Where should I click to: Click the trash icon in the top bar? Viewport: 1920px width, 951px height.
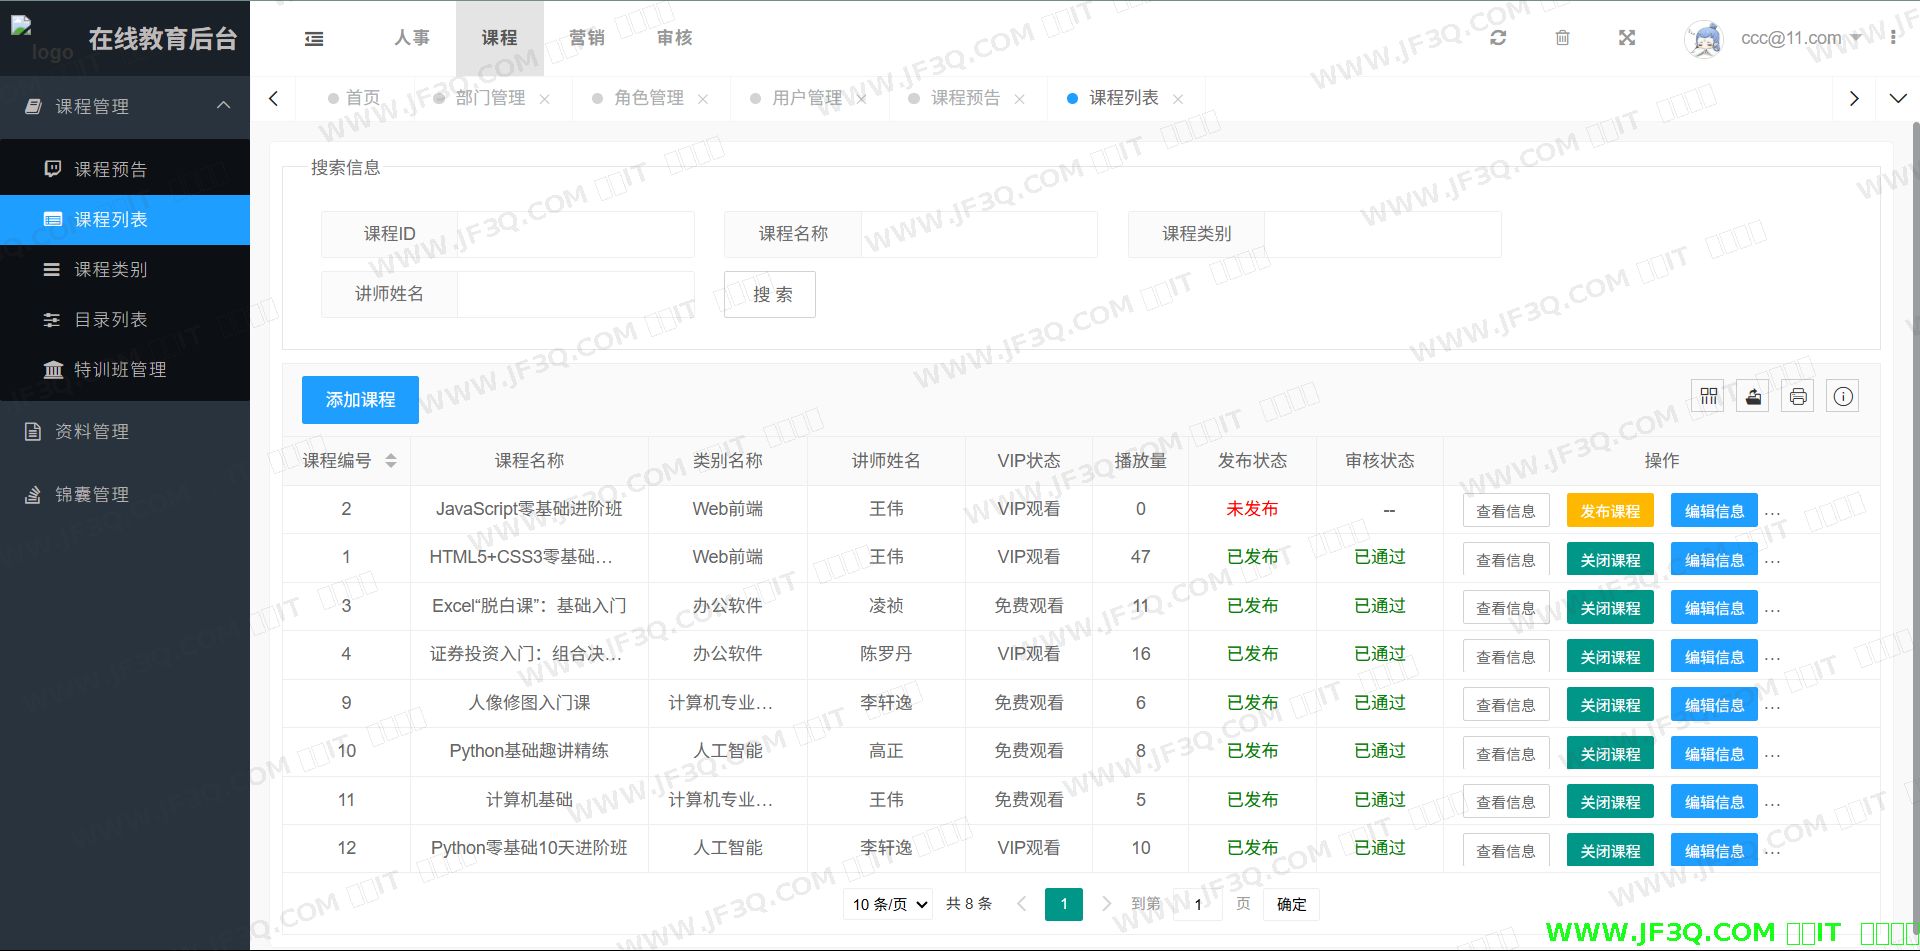pos(1562,38)
